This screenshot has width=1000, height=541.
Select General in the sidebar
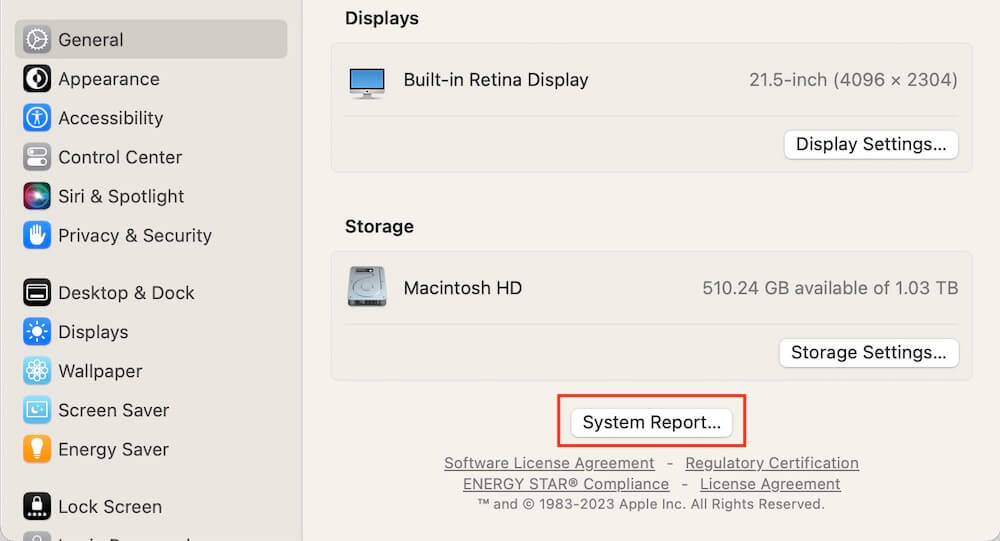coord(151,40)
